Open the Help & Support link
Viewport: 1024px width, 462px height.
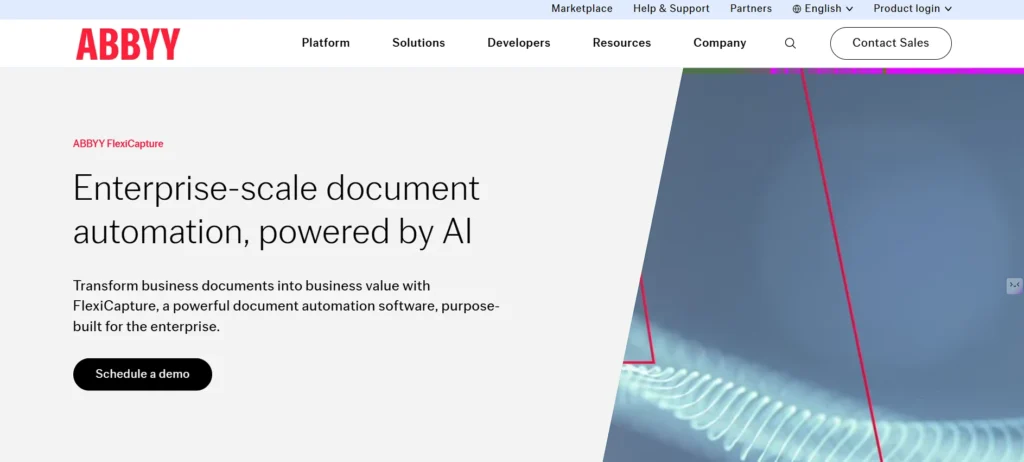tap(671, 8)
